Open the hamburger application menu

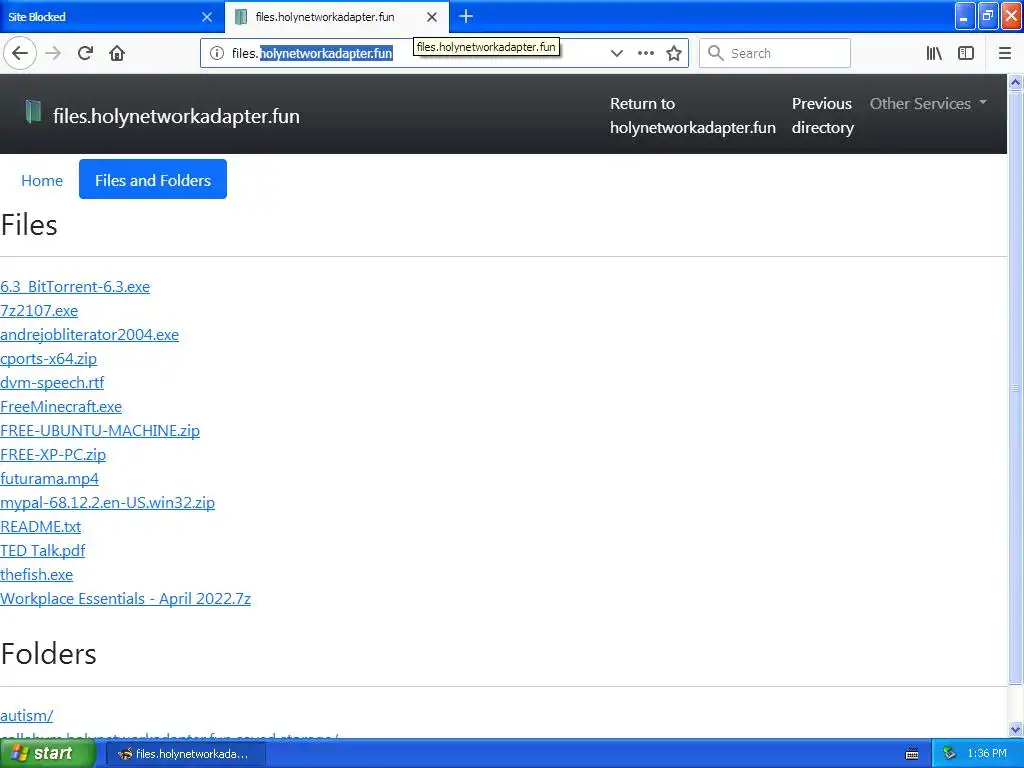(1004, 53)
